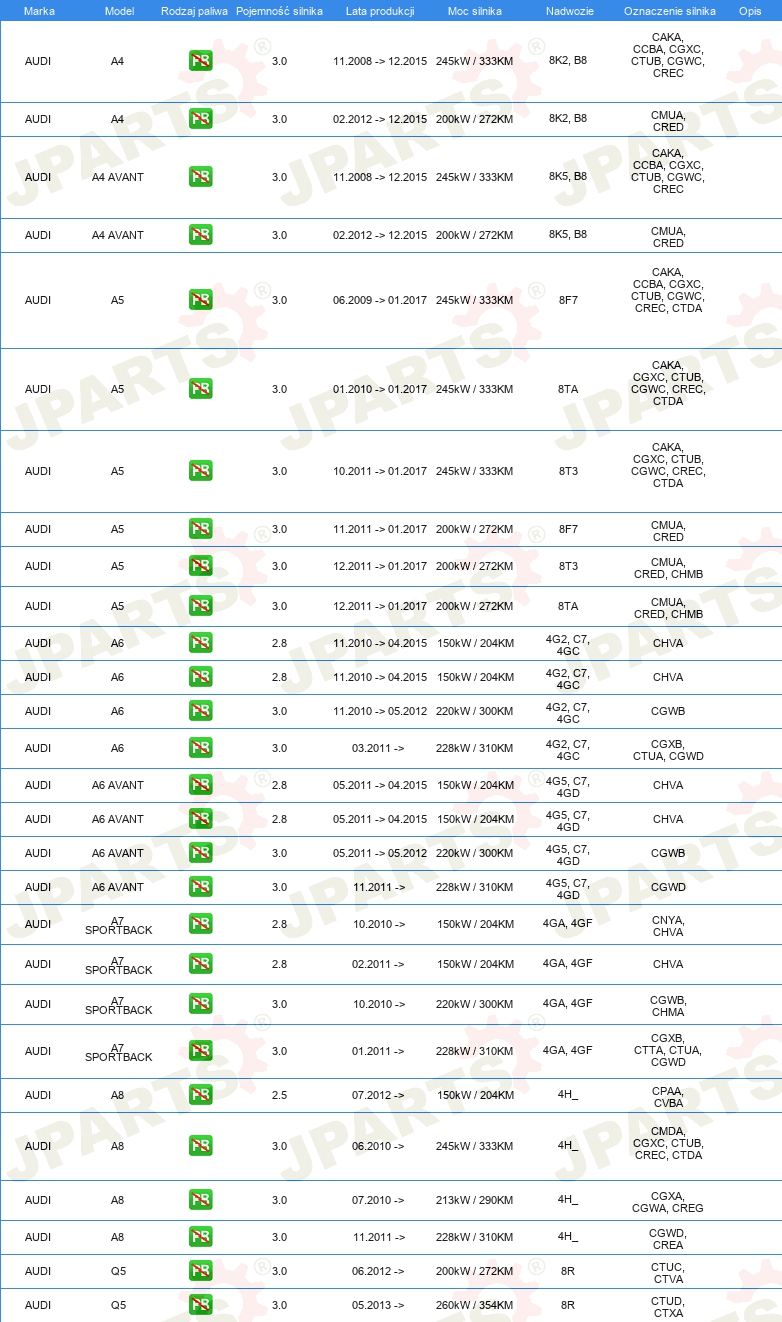
Task: Click the fuel icon in the Q5 272KM row
Action: pos(201,1271)
